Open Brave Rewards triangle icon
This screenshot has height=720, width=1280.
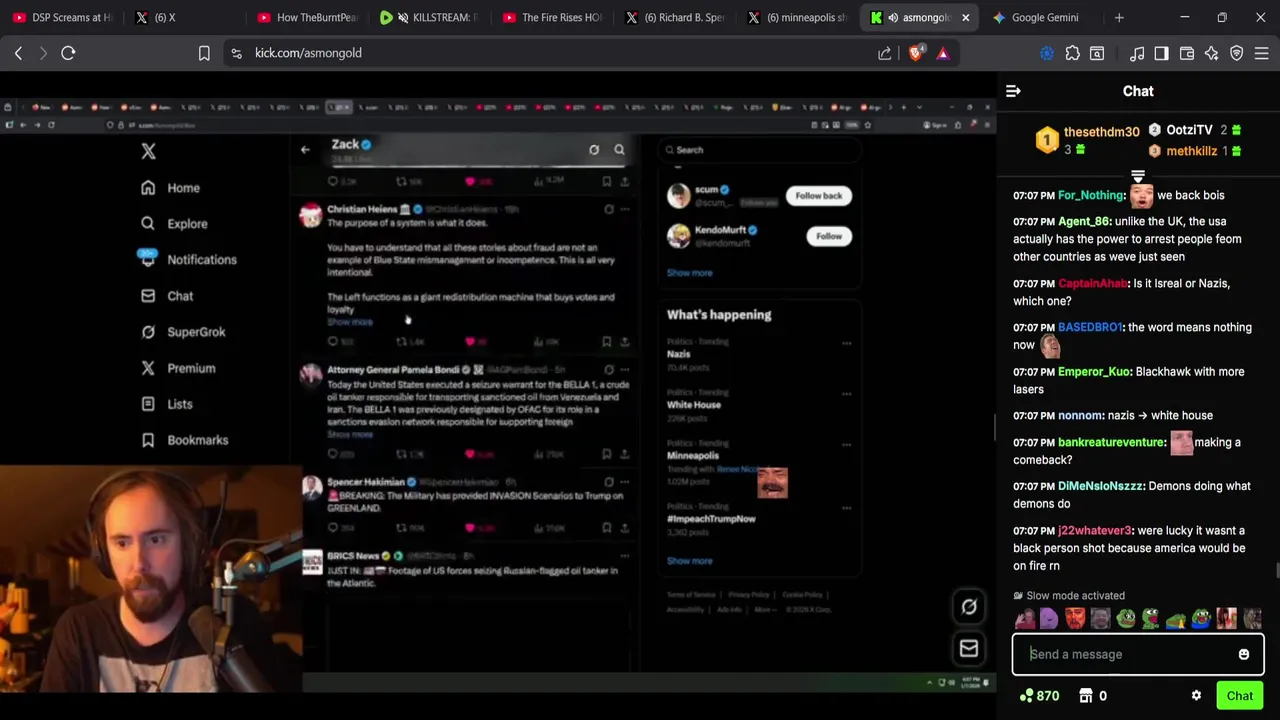[x=943, y=53]
